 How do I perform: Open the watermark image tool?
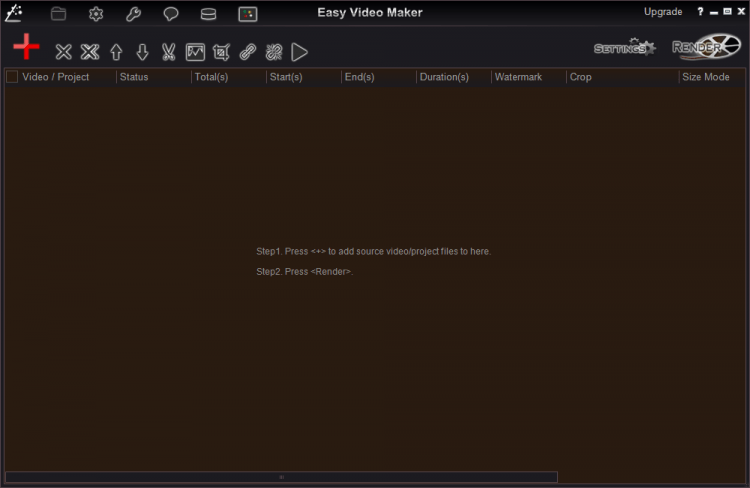click(x=195, y=52)
